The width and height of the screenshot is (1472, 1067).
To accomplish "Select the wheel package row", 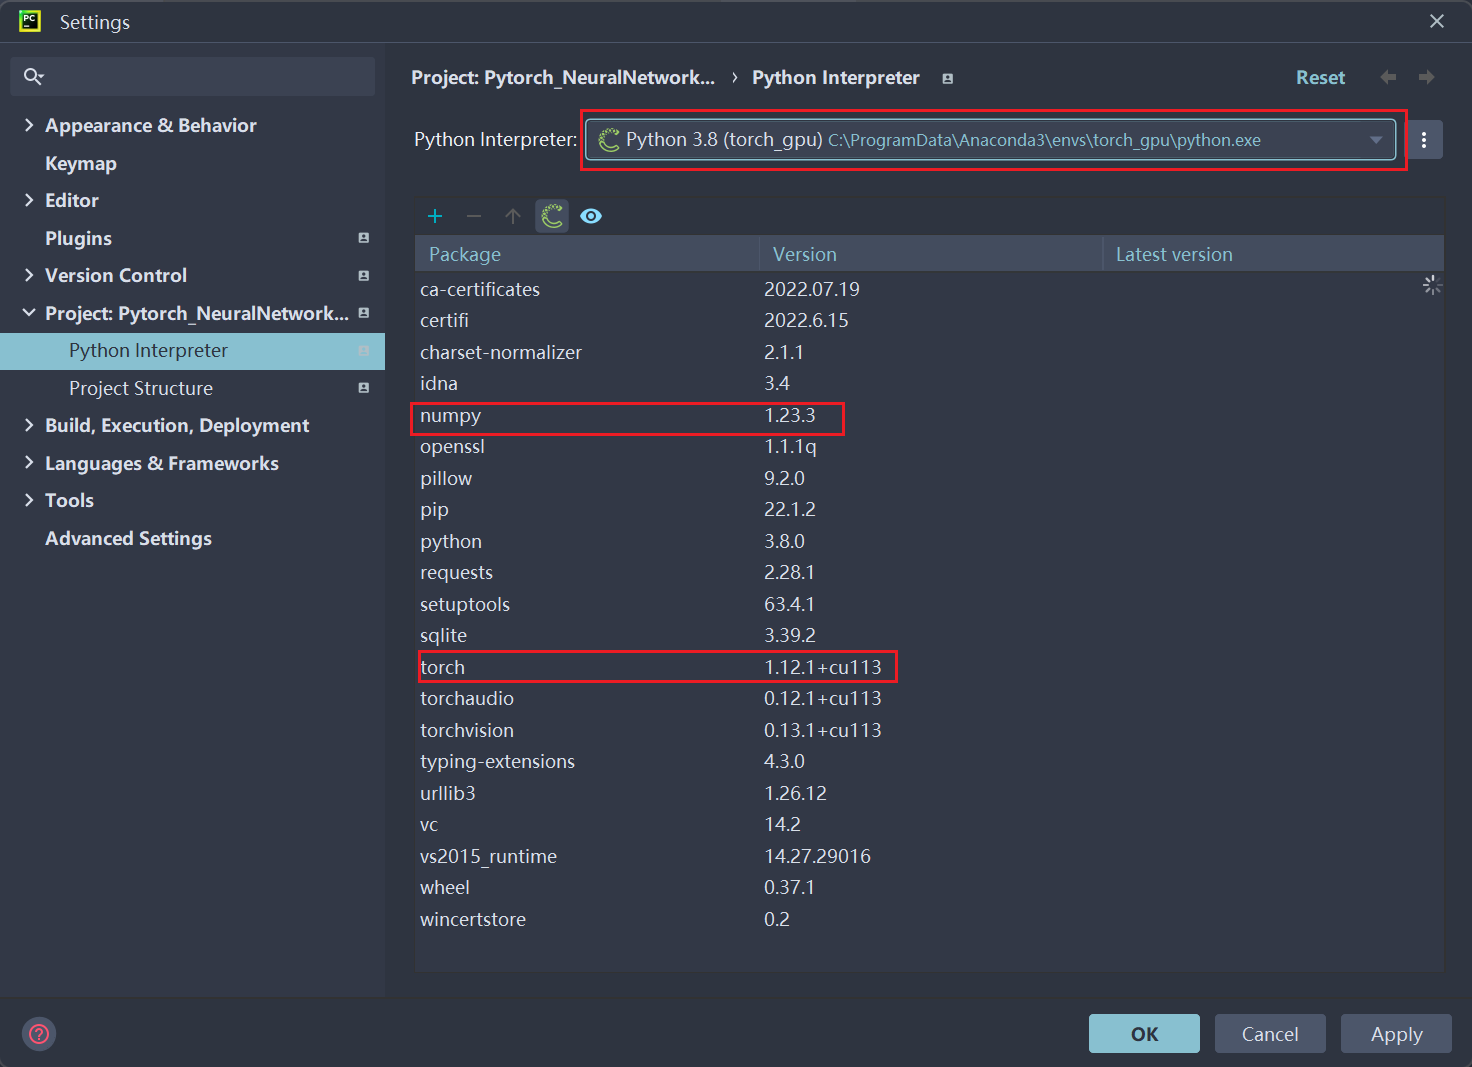I will (x=929, y=887).
